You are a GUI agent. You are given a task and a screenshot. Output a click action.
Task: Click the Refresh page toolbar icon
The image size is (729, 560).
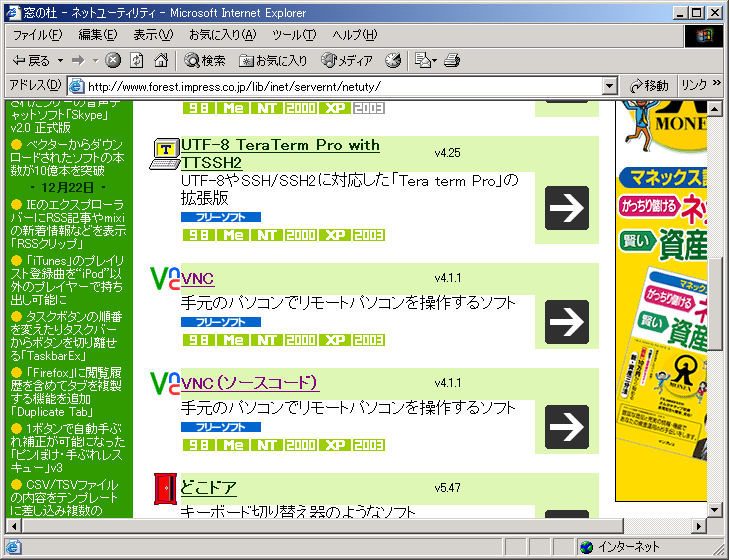click(137, 60)
